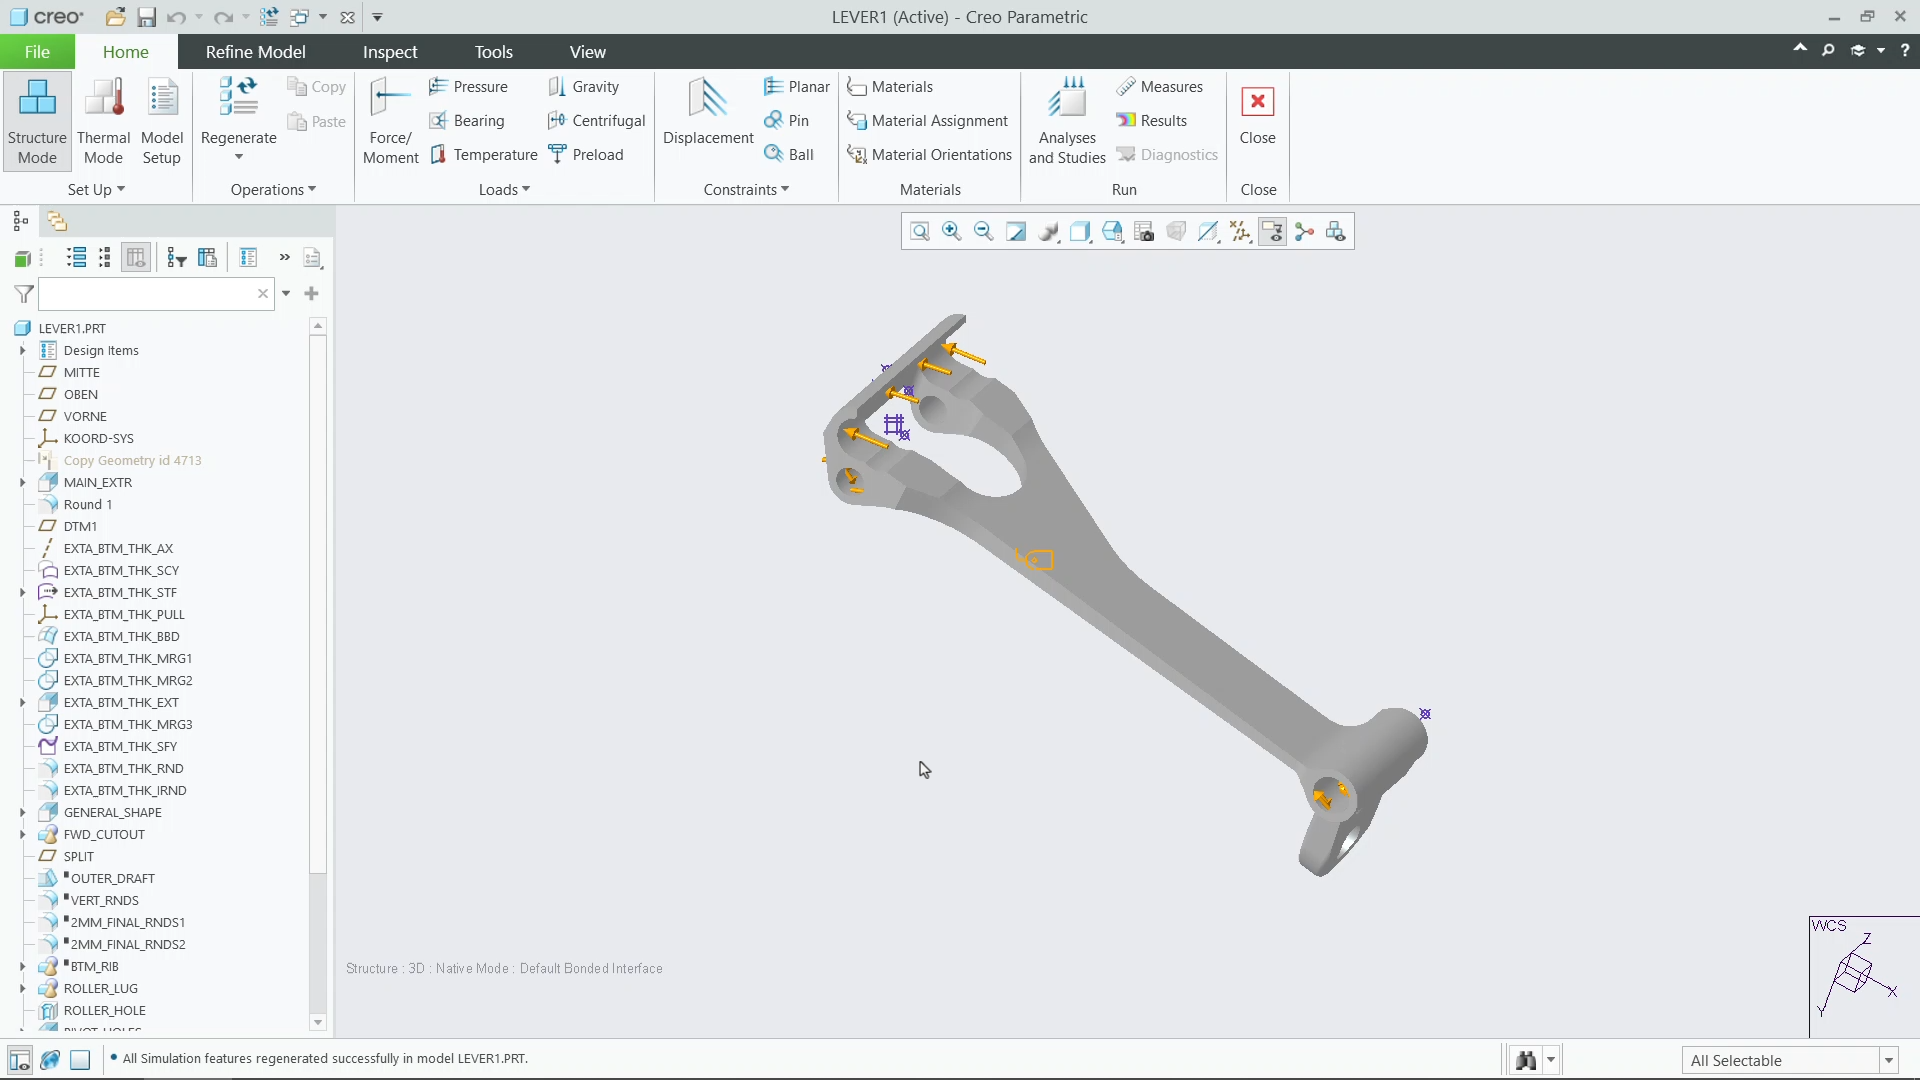Switch to Thermal Mode
1920x1080 pixels.
[103, 121]
